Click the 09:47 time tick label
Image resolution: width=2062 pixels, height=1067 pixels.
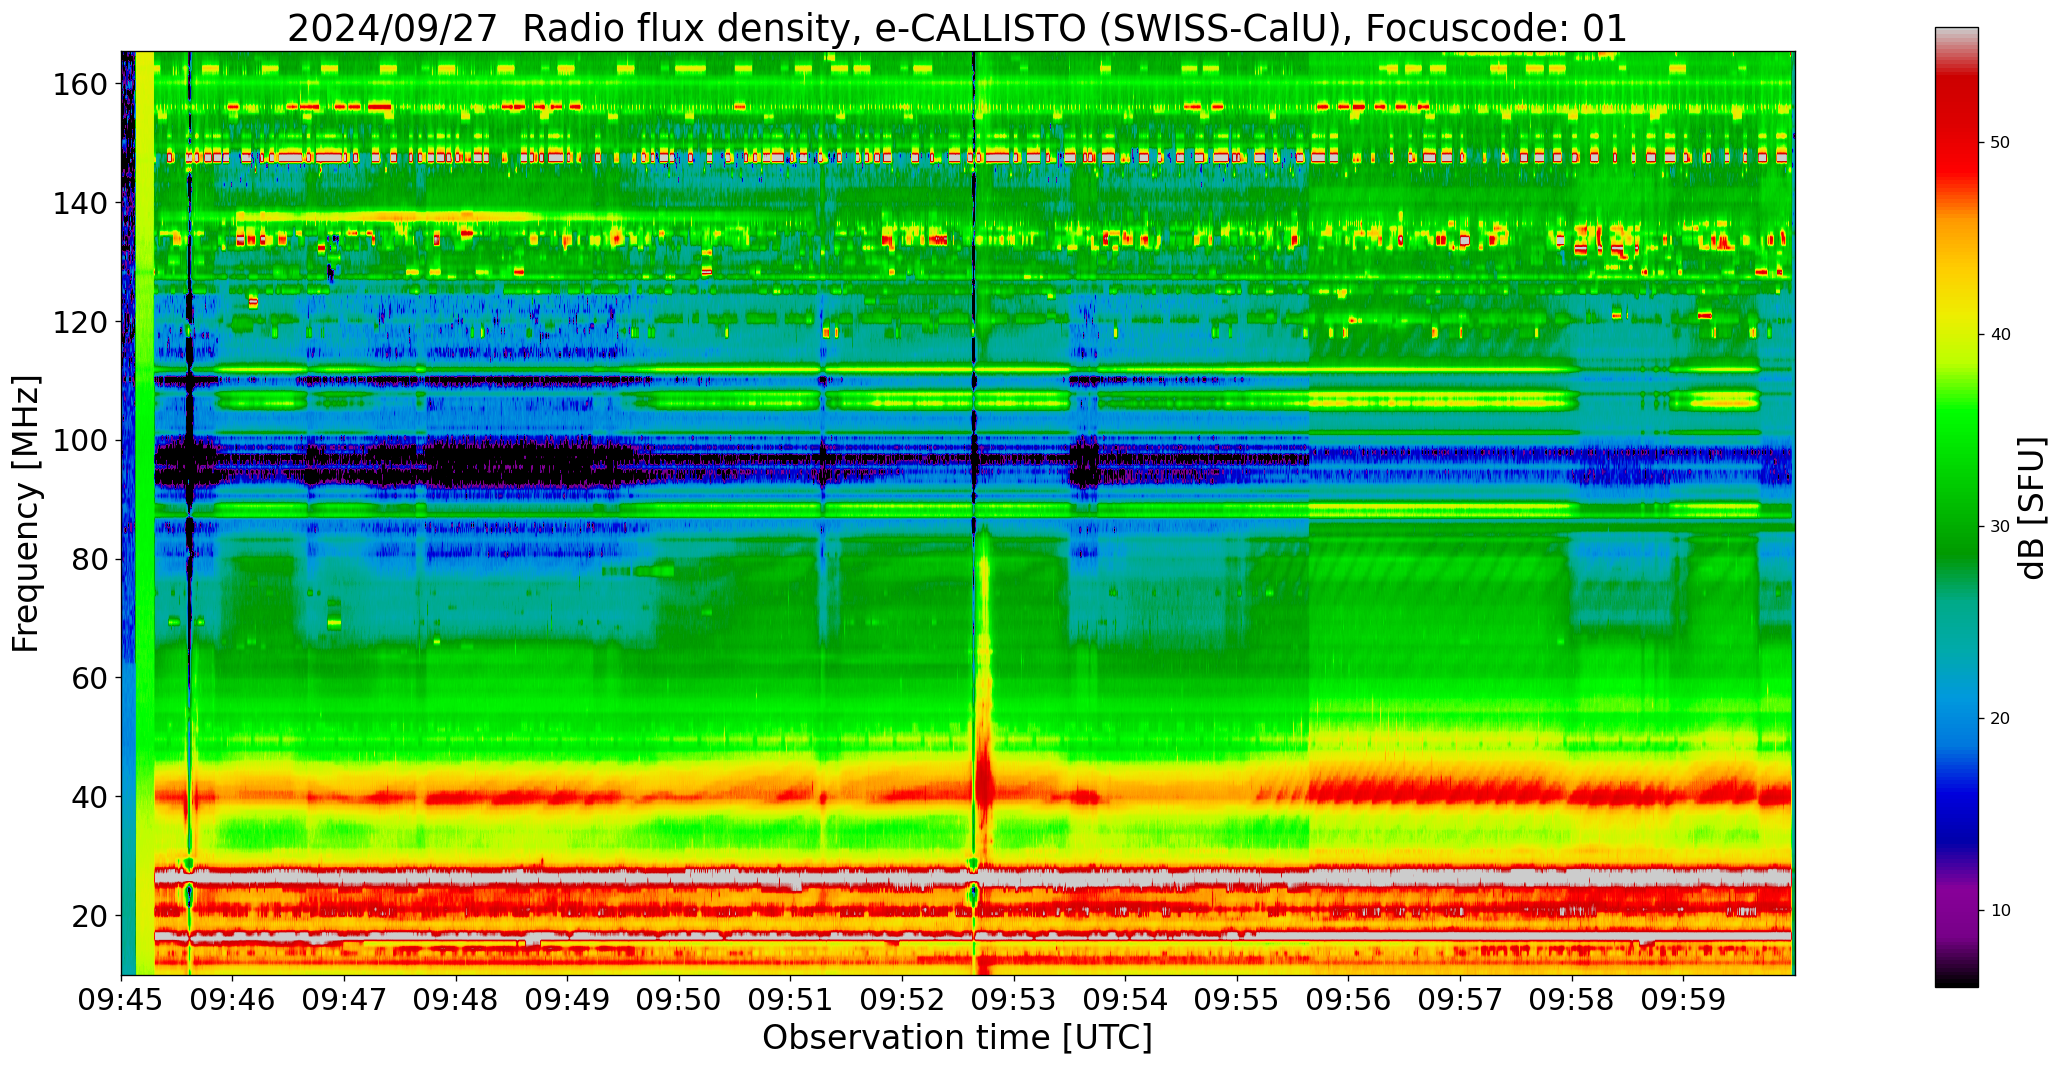[345, 999]
